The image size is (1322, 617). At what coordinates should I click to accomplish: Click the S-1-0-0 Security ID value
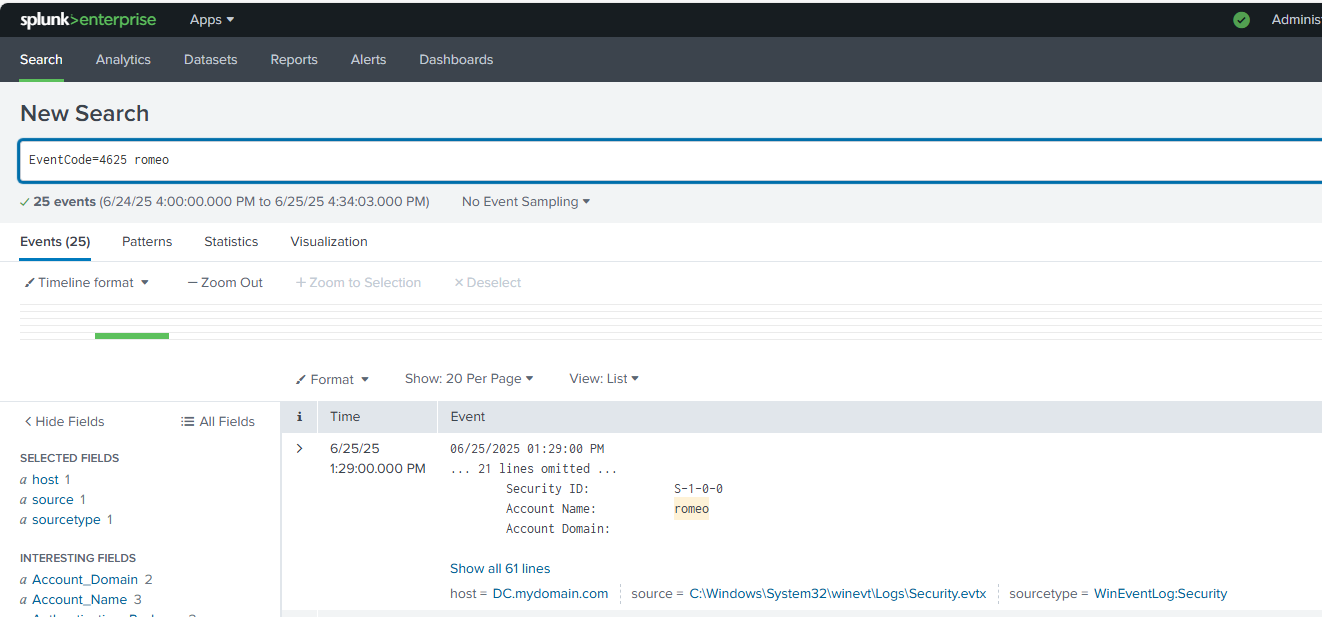point(698,489)
